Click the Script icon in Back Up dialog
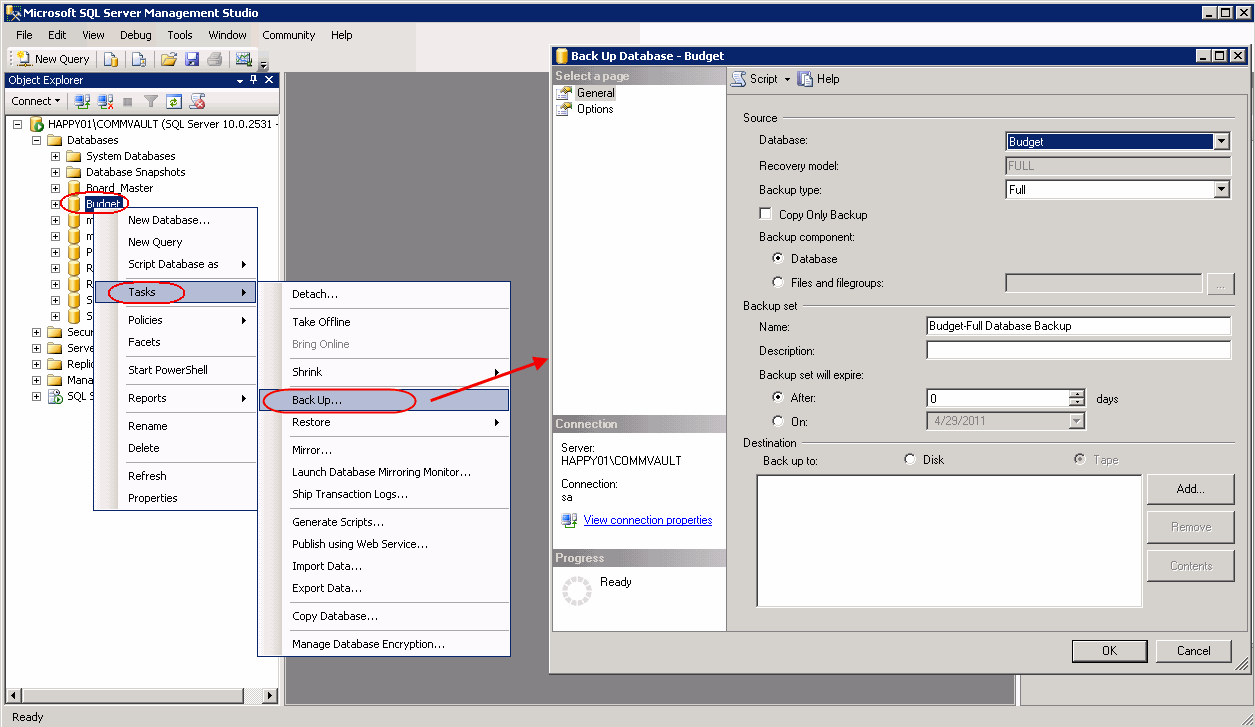The image size is (1255, 727). (x=739, y=79)
